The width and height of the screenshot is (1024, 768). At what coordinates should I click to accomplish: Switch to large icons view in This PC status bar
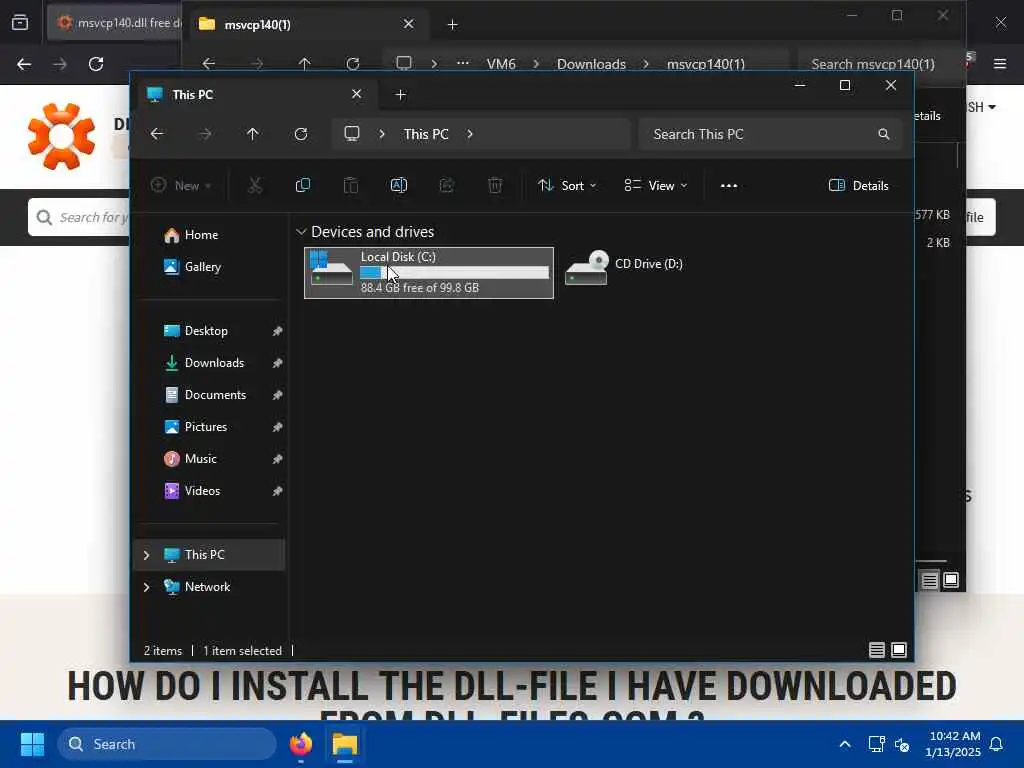click(x=899, y=650)
